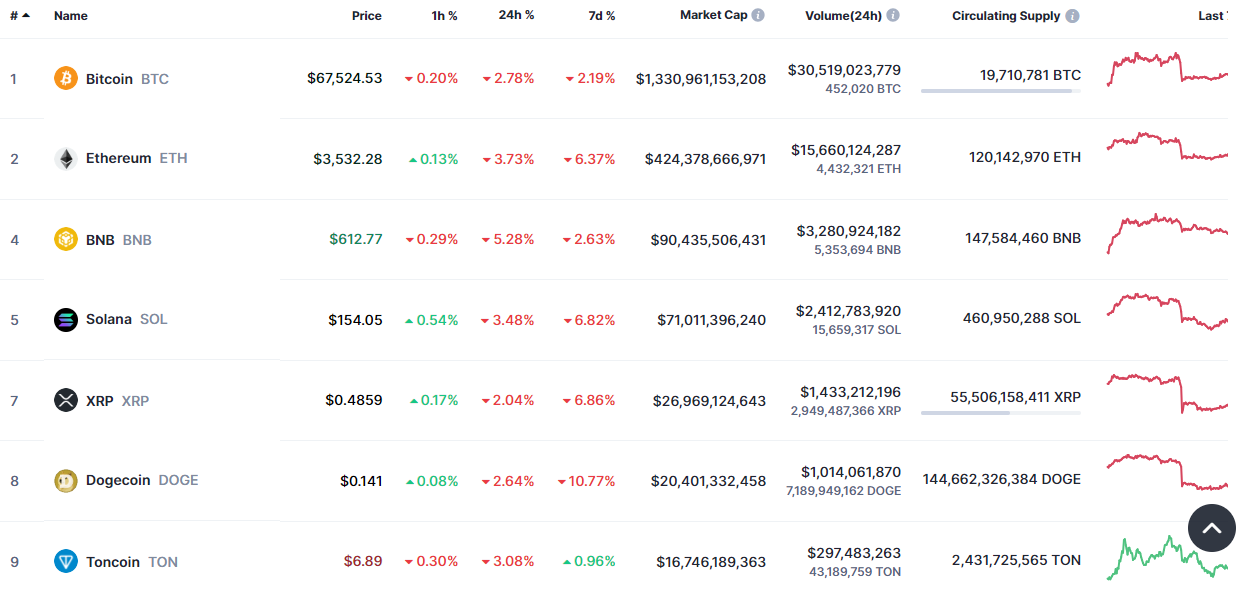The height and width of the screenshot is (596, 1242).
Task: Click the Market Cap info icon
Action: [x=758, y=15]
